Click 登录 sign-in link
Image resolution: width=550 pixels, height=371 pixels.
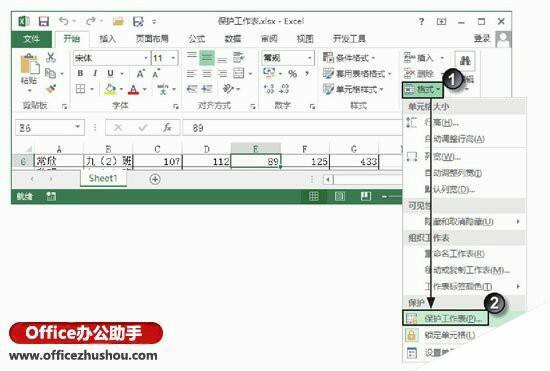(x=482, y=38)
